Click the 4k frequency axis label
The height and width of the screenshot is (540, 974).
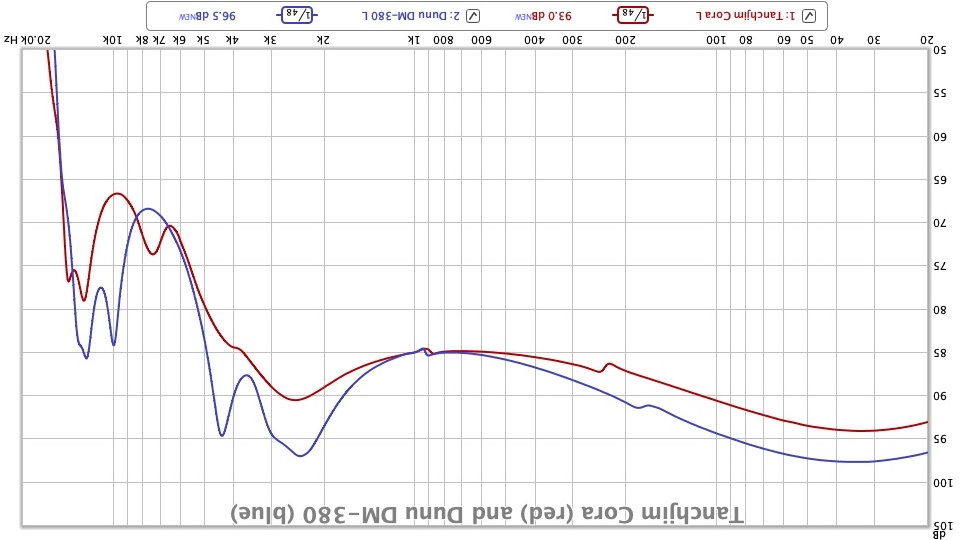click(232, 40)
